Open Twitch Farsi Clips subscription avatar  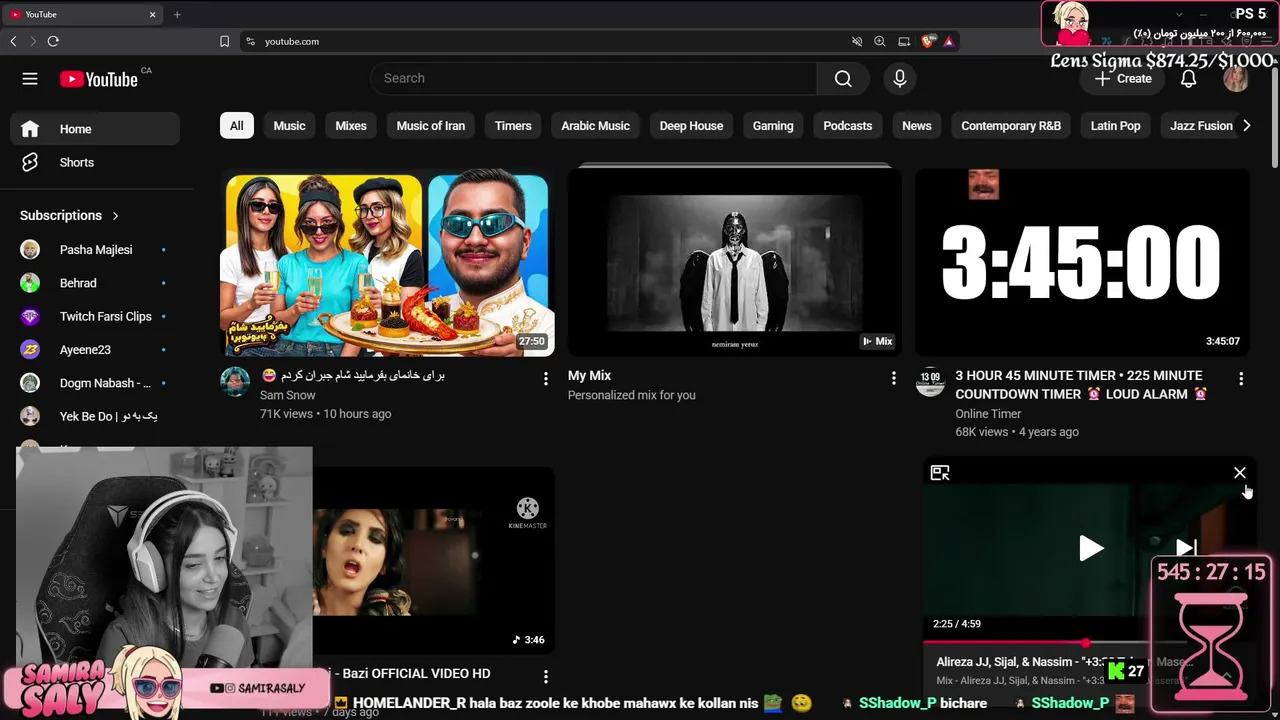30,316
